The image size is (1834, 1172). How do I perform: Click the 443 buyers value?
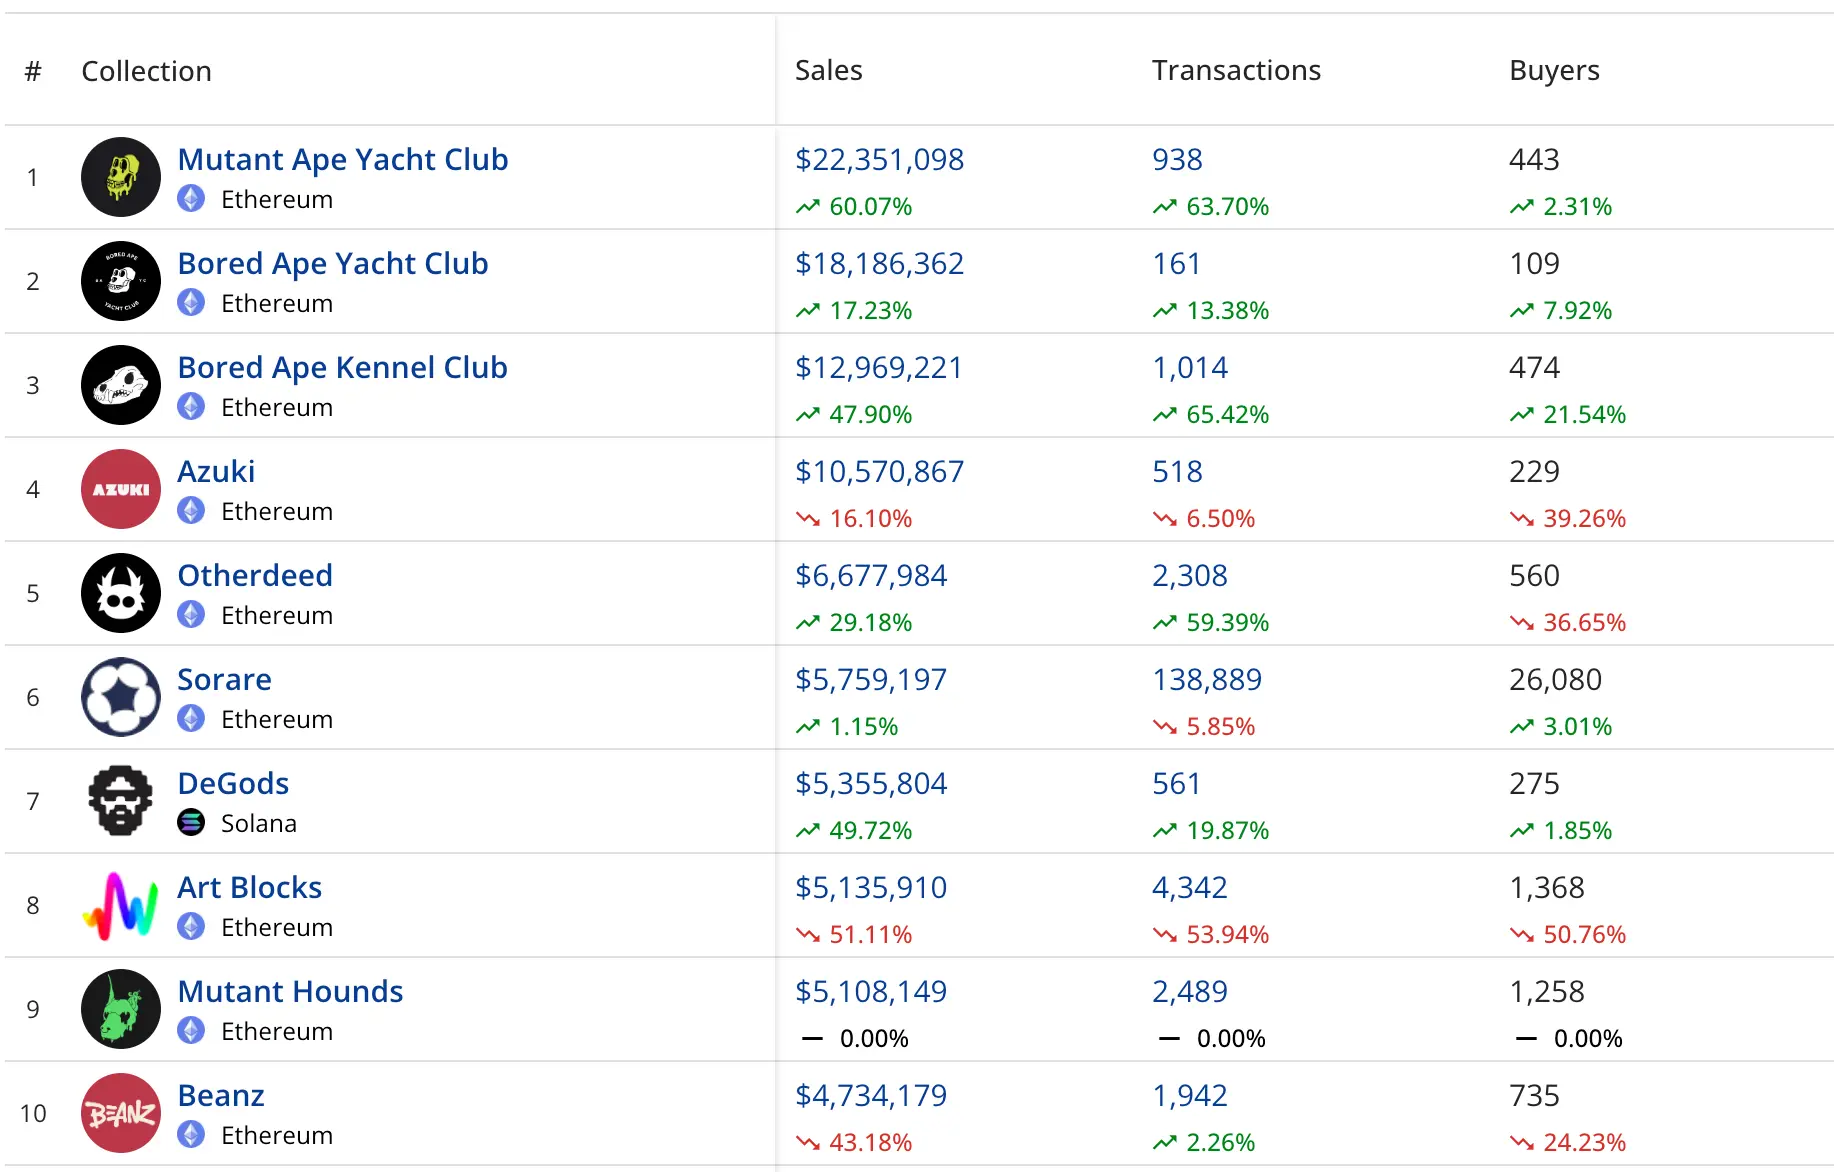[1534, 160]
